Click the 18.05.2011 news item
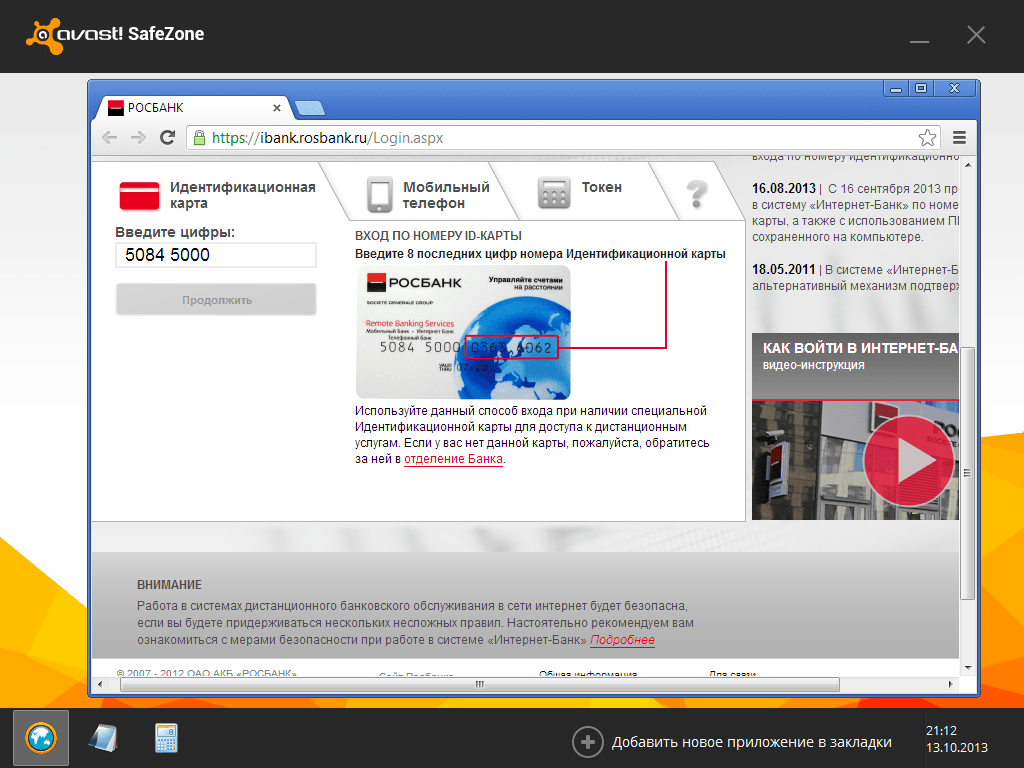This screenshot has height=768, width=1024. pos(855,278)
